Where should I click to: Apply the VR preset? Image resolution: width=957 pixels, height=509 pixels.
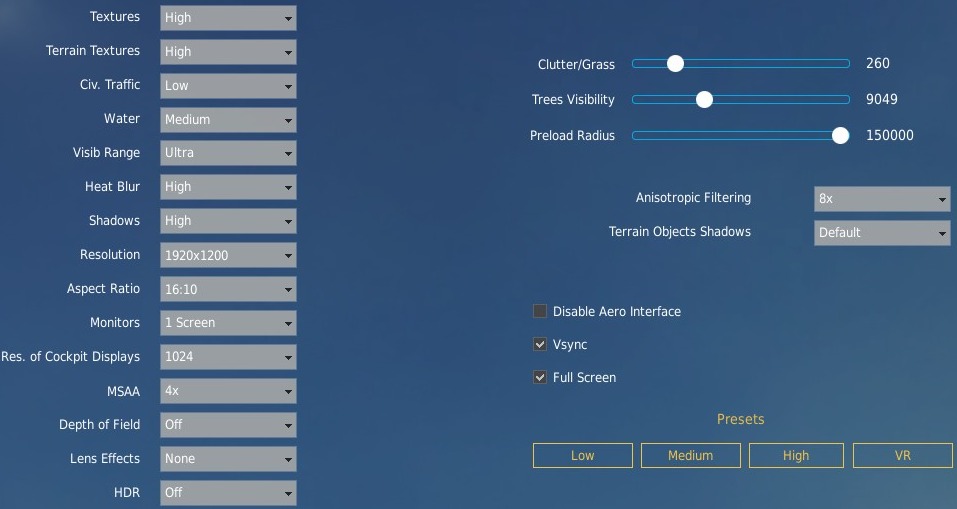(902, 456)
